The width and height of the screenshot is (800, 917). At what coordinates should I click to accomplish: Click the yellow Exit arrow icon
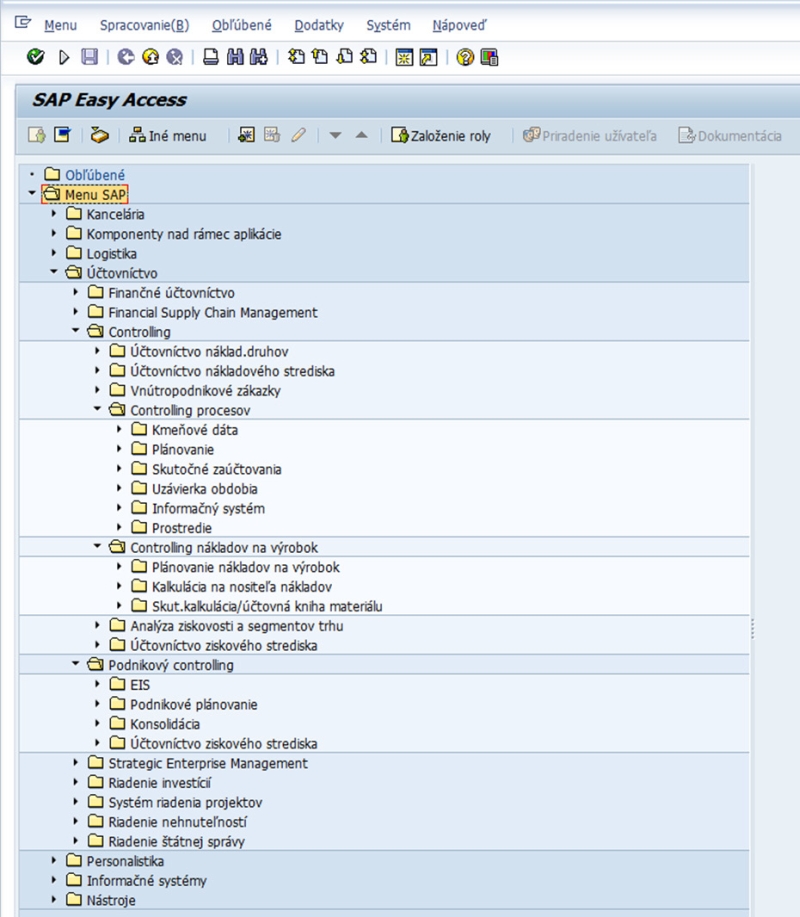pyautogui.click(x=150, y=57)
